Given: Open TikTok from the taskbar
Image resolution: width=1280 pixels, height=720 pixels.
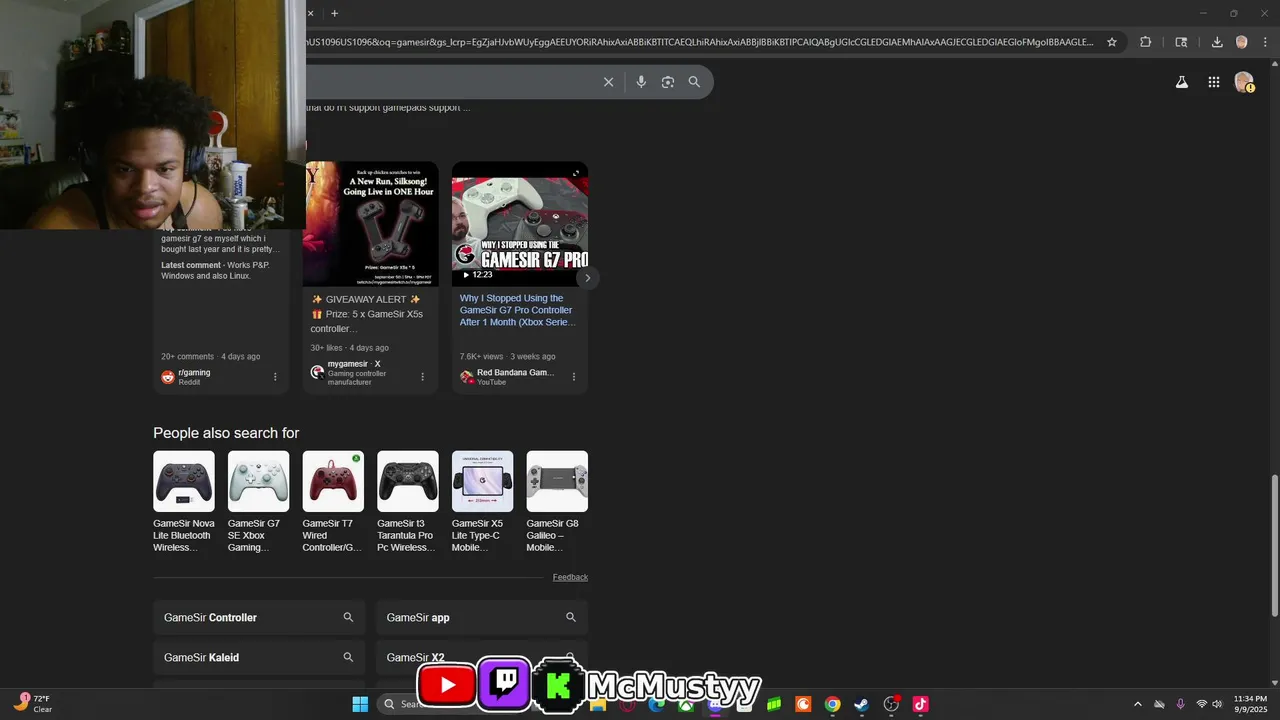Looking at the screenshot, I should coord(920,704).
